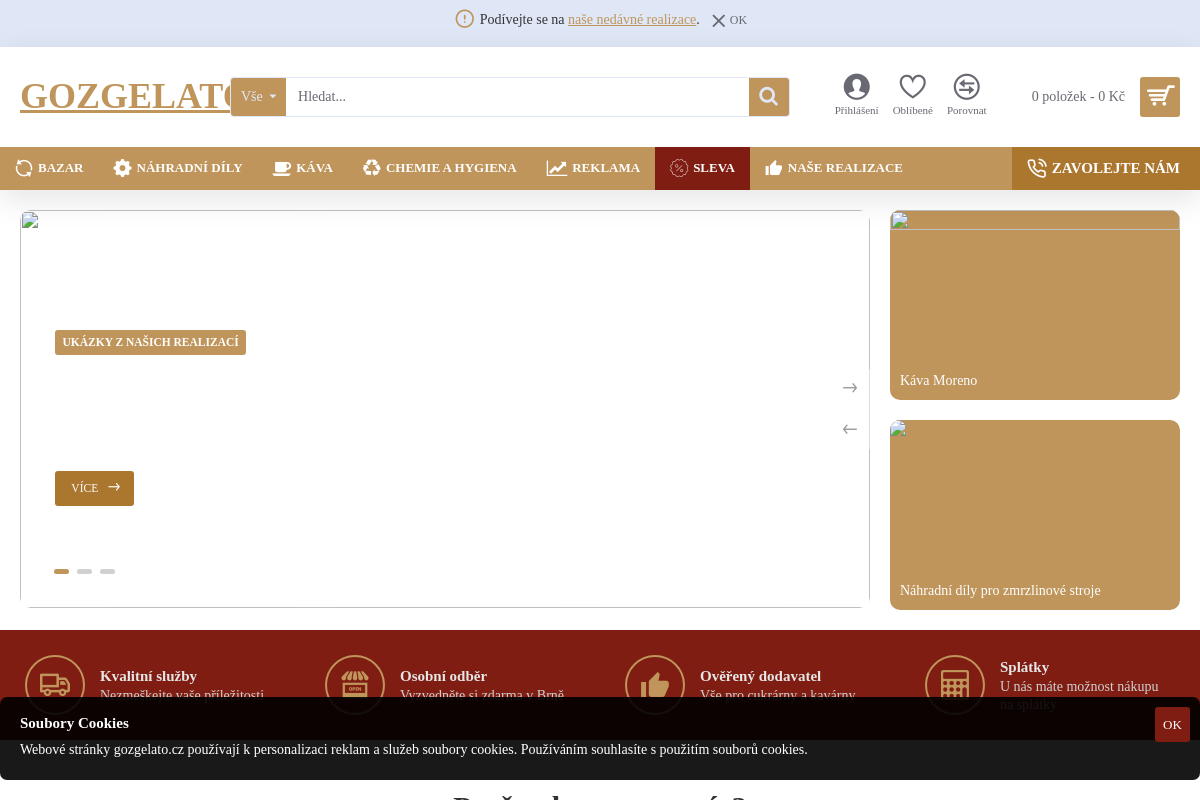Click the search magnifier button
This screenshot has height=800, width=1200.
pos(768,97)
